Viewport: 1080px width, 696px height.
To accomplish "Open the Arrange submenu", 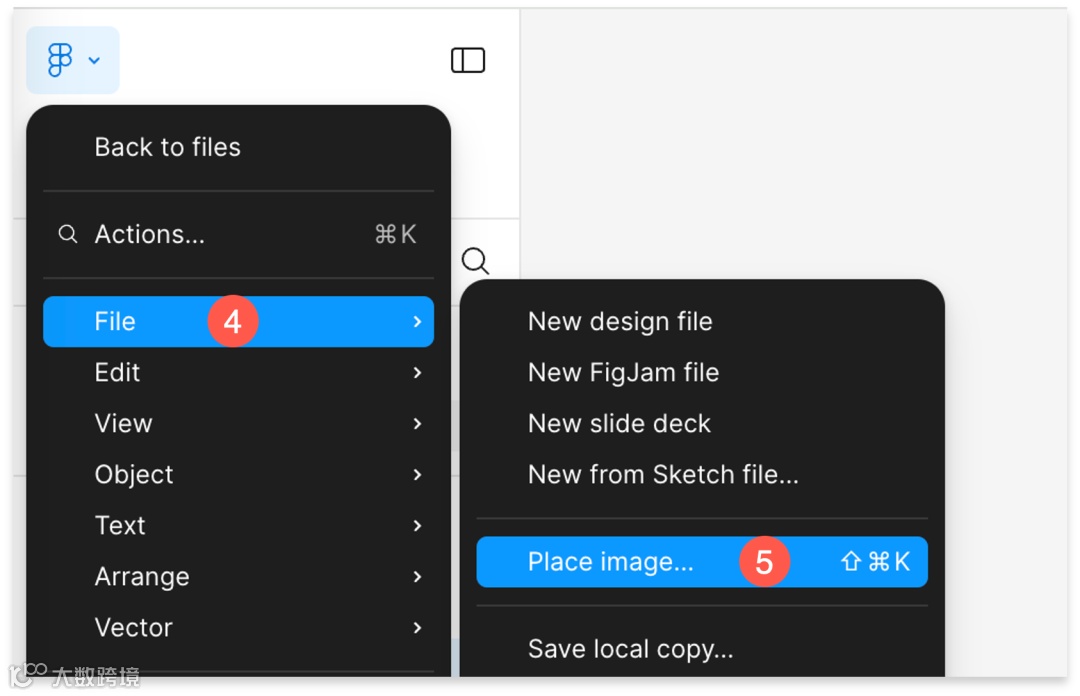I will point(238,577).
